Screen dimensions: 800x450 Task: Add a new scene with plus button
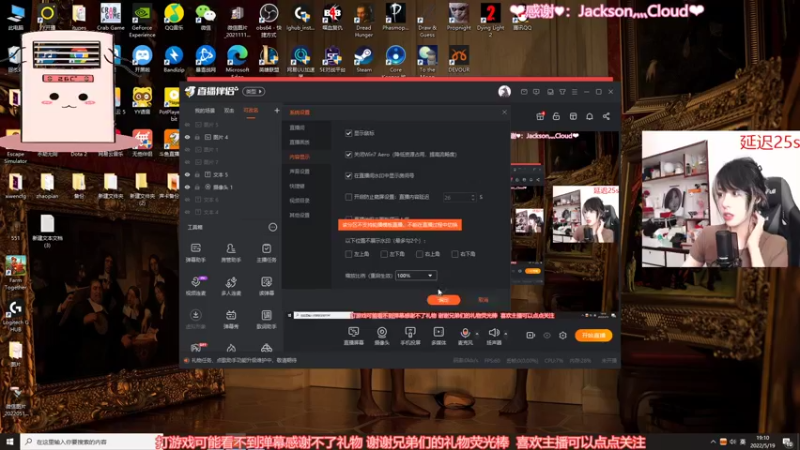(277, 110)
